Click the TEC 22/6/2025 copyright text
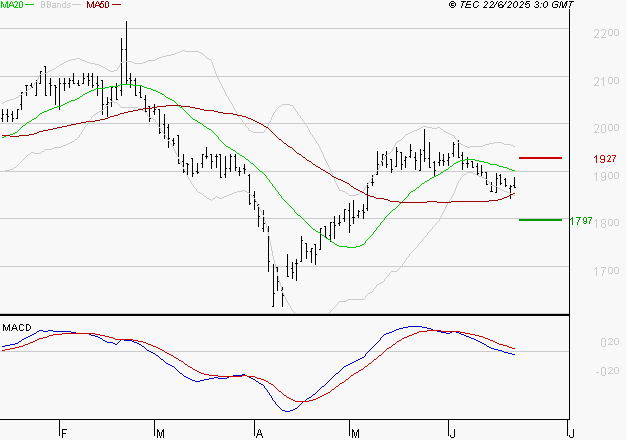The image size is (627, 440). 511,5
